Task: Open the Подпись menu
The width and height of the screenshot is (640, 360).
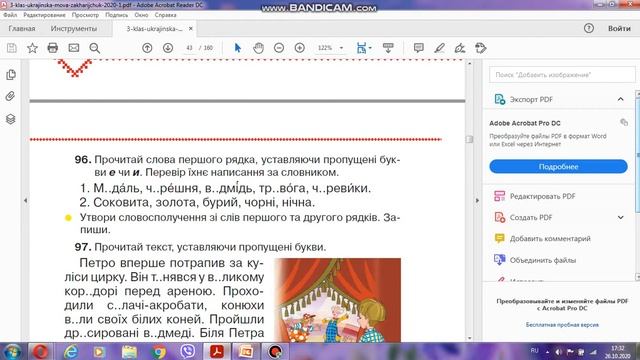Action: pyautogui.click(x=116, y=15)
